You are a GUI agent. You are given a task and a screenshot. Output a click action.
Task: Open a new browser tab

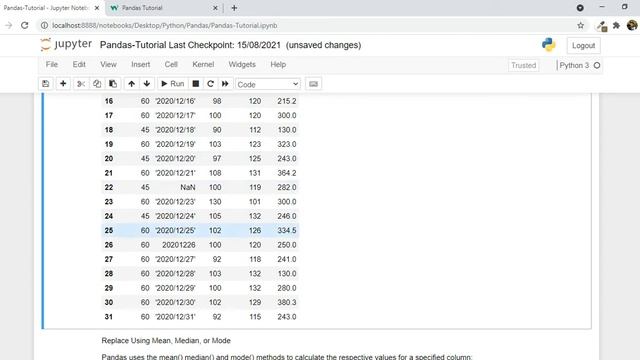pos(234,8)
